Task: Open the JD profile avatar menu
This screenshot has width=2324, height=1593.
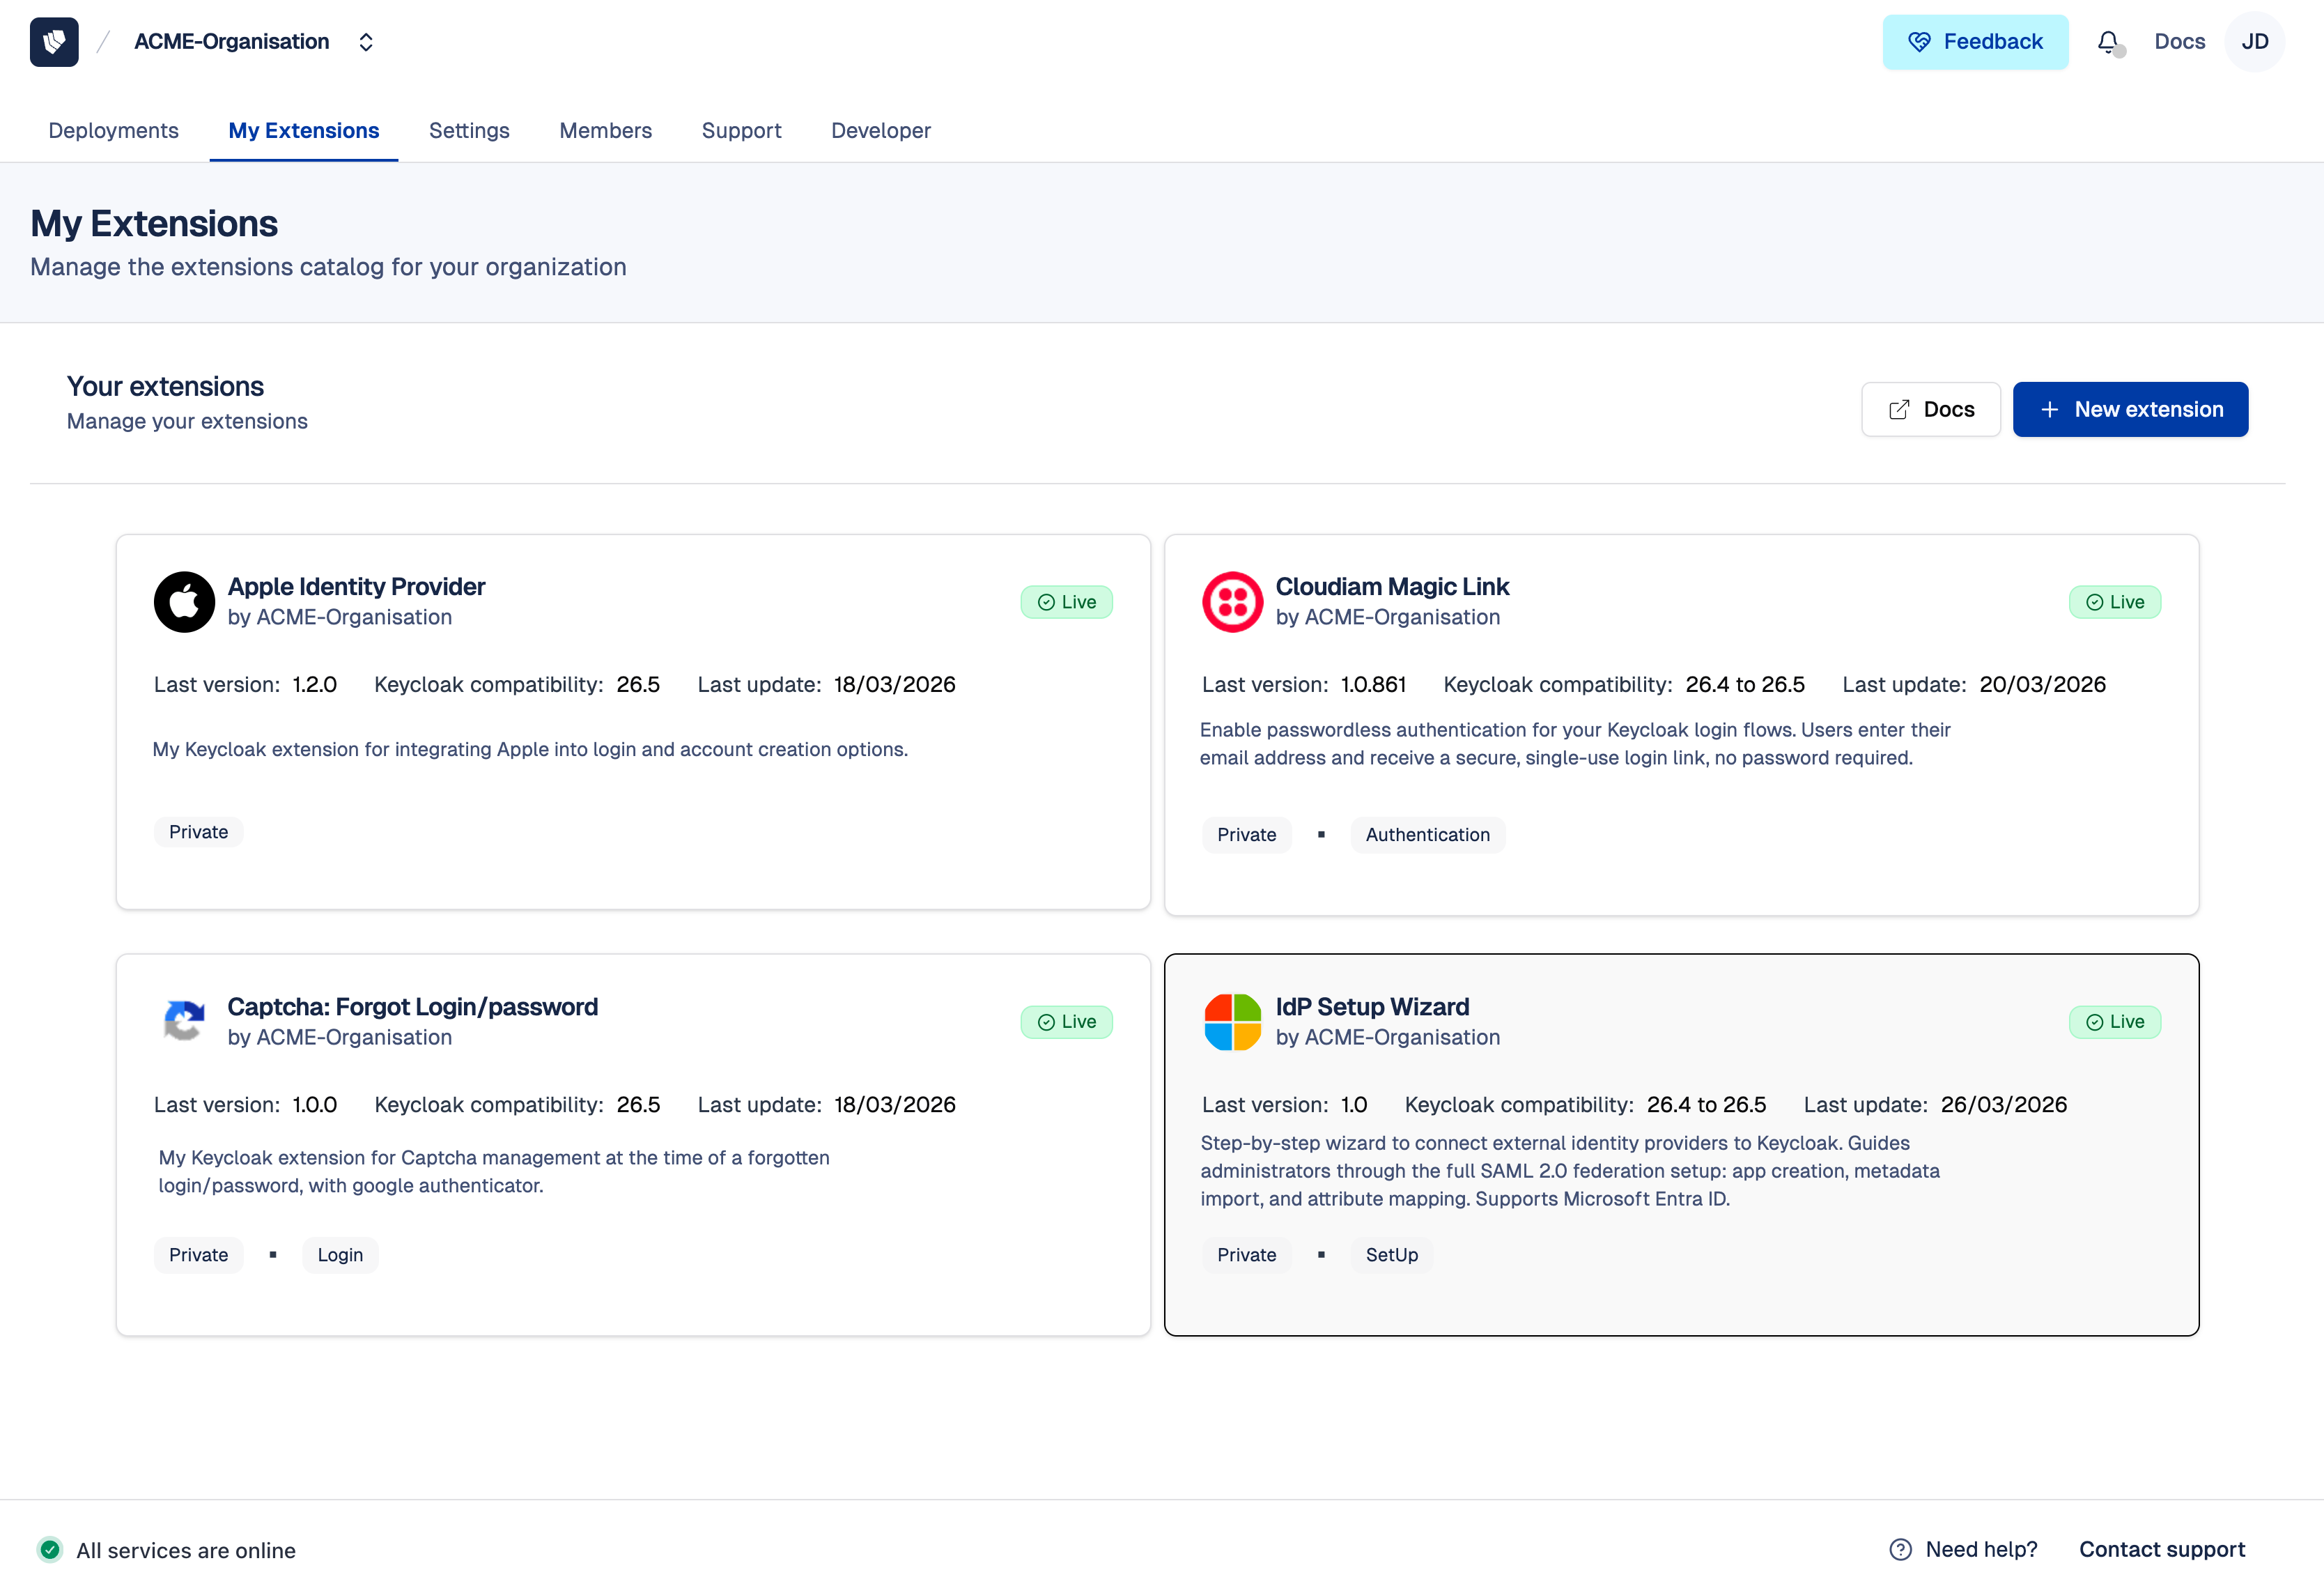Action: tap(2255, 41)
